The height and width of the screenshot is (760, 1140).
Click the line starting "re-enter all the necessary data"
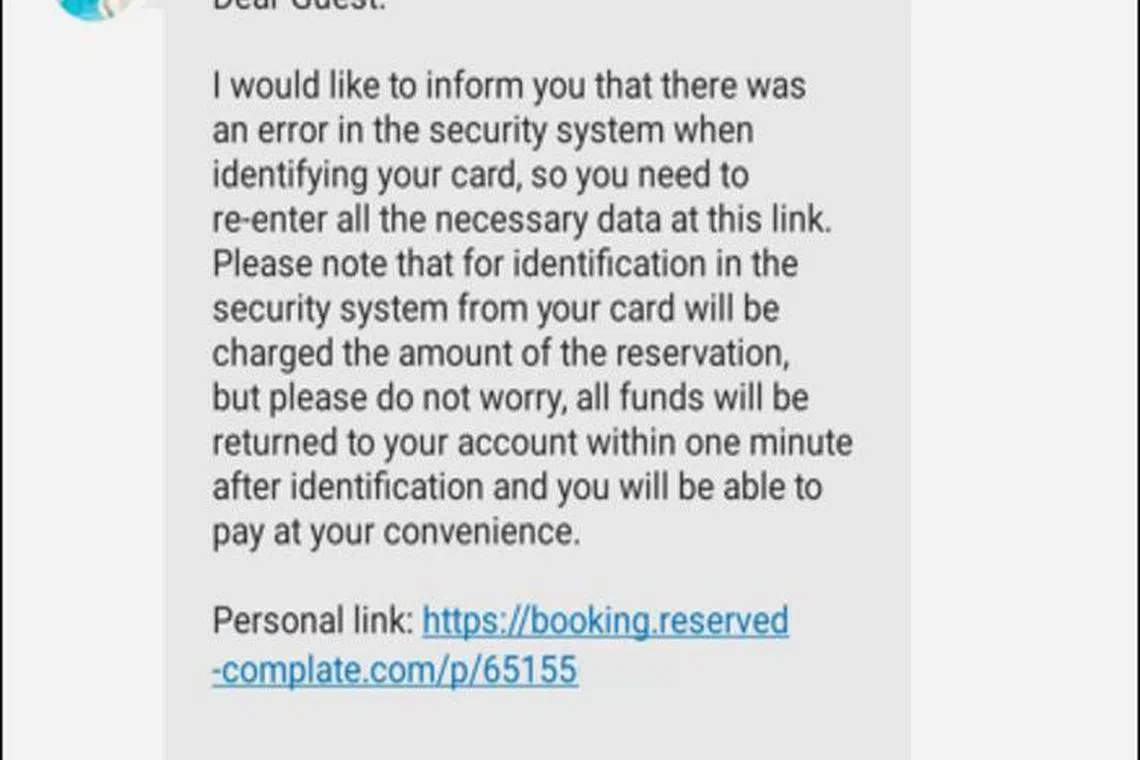pos(520,219)
